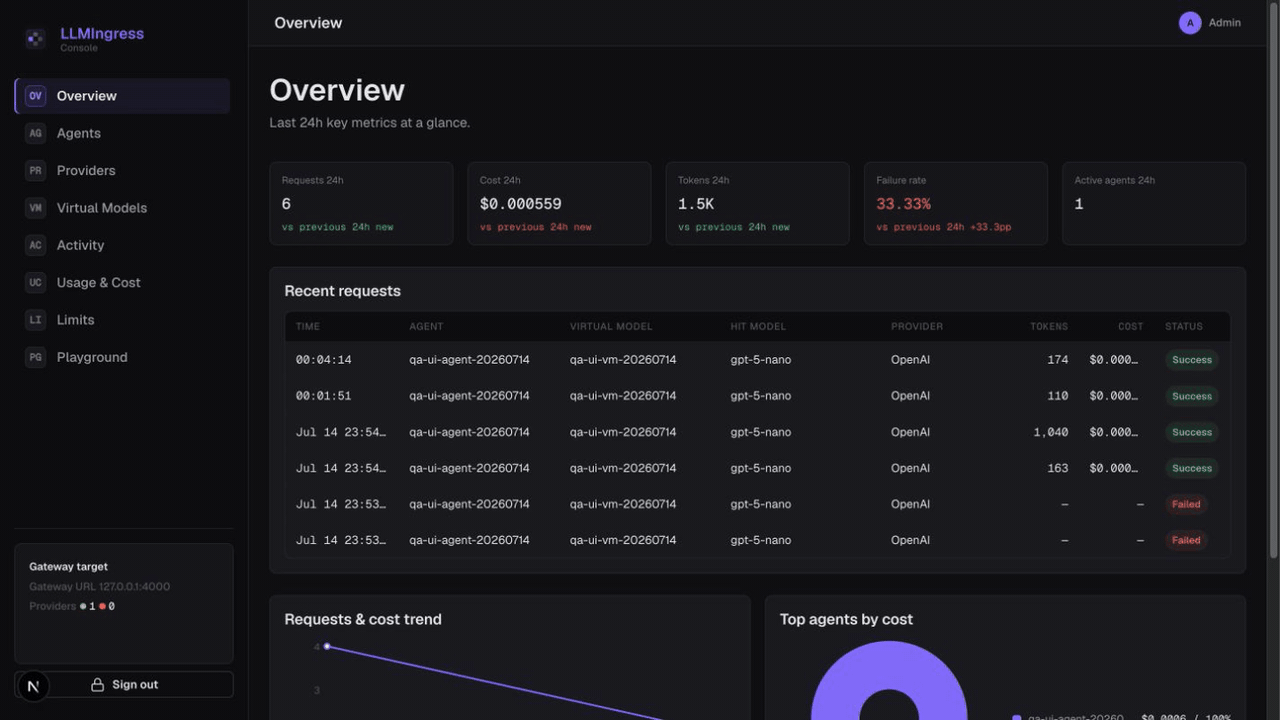Click the Gateway URL 127.0.0.1:4000 text
Viewport: 1280px width, 720px height.
pos(100,587)
